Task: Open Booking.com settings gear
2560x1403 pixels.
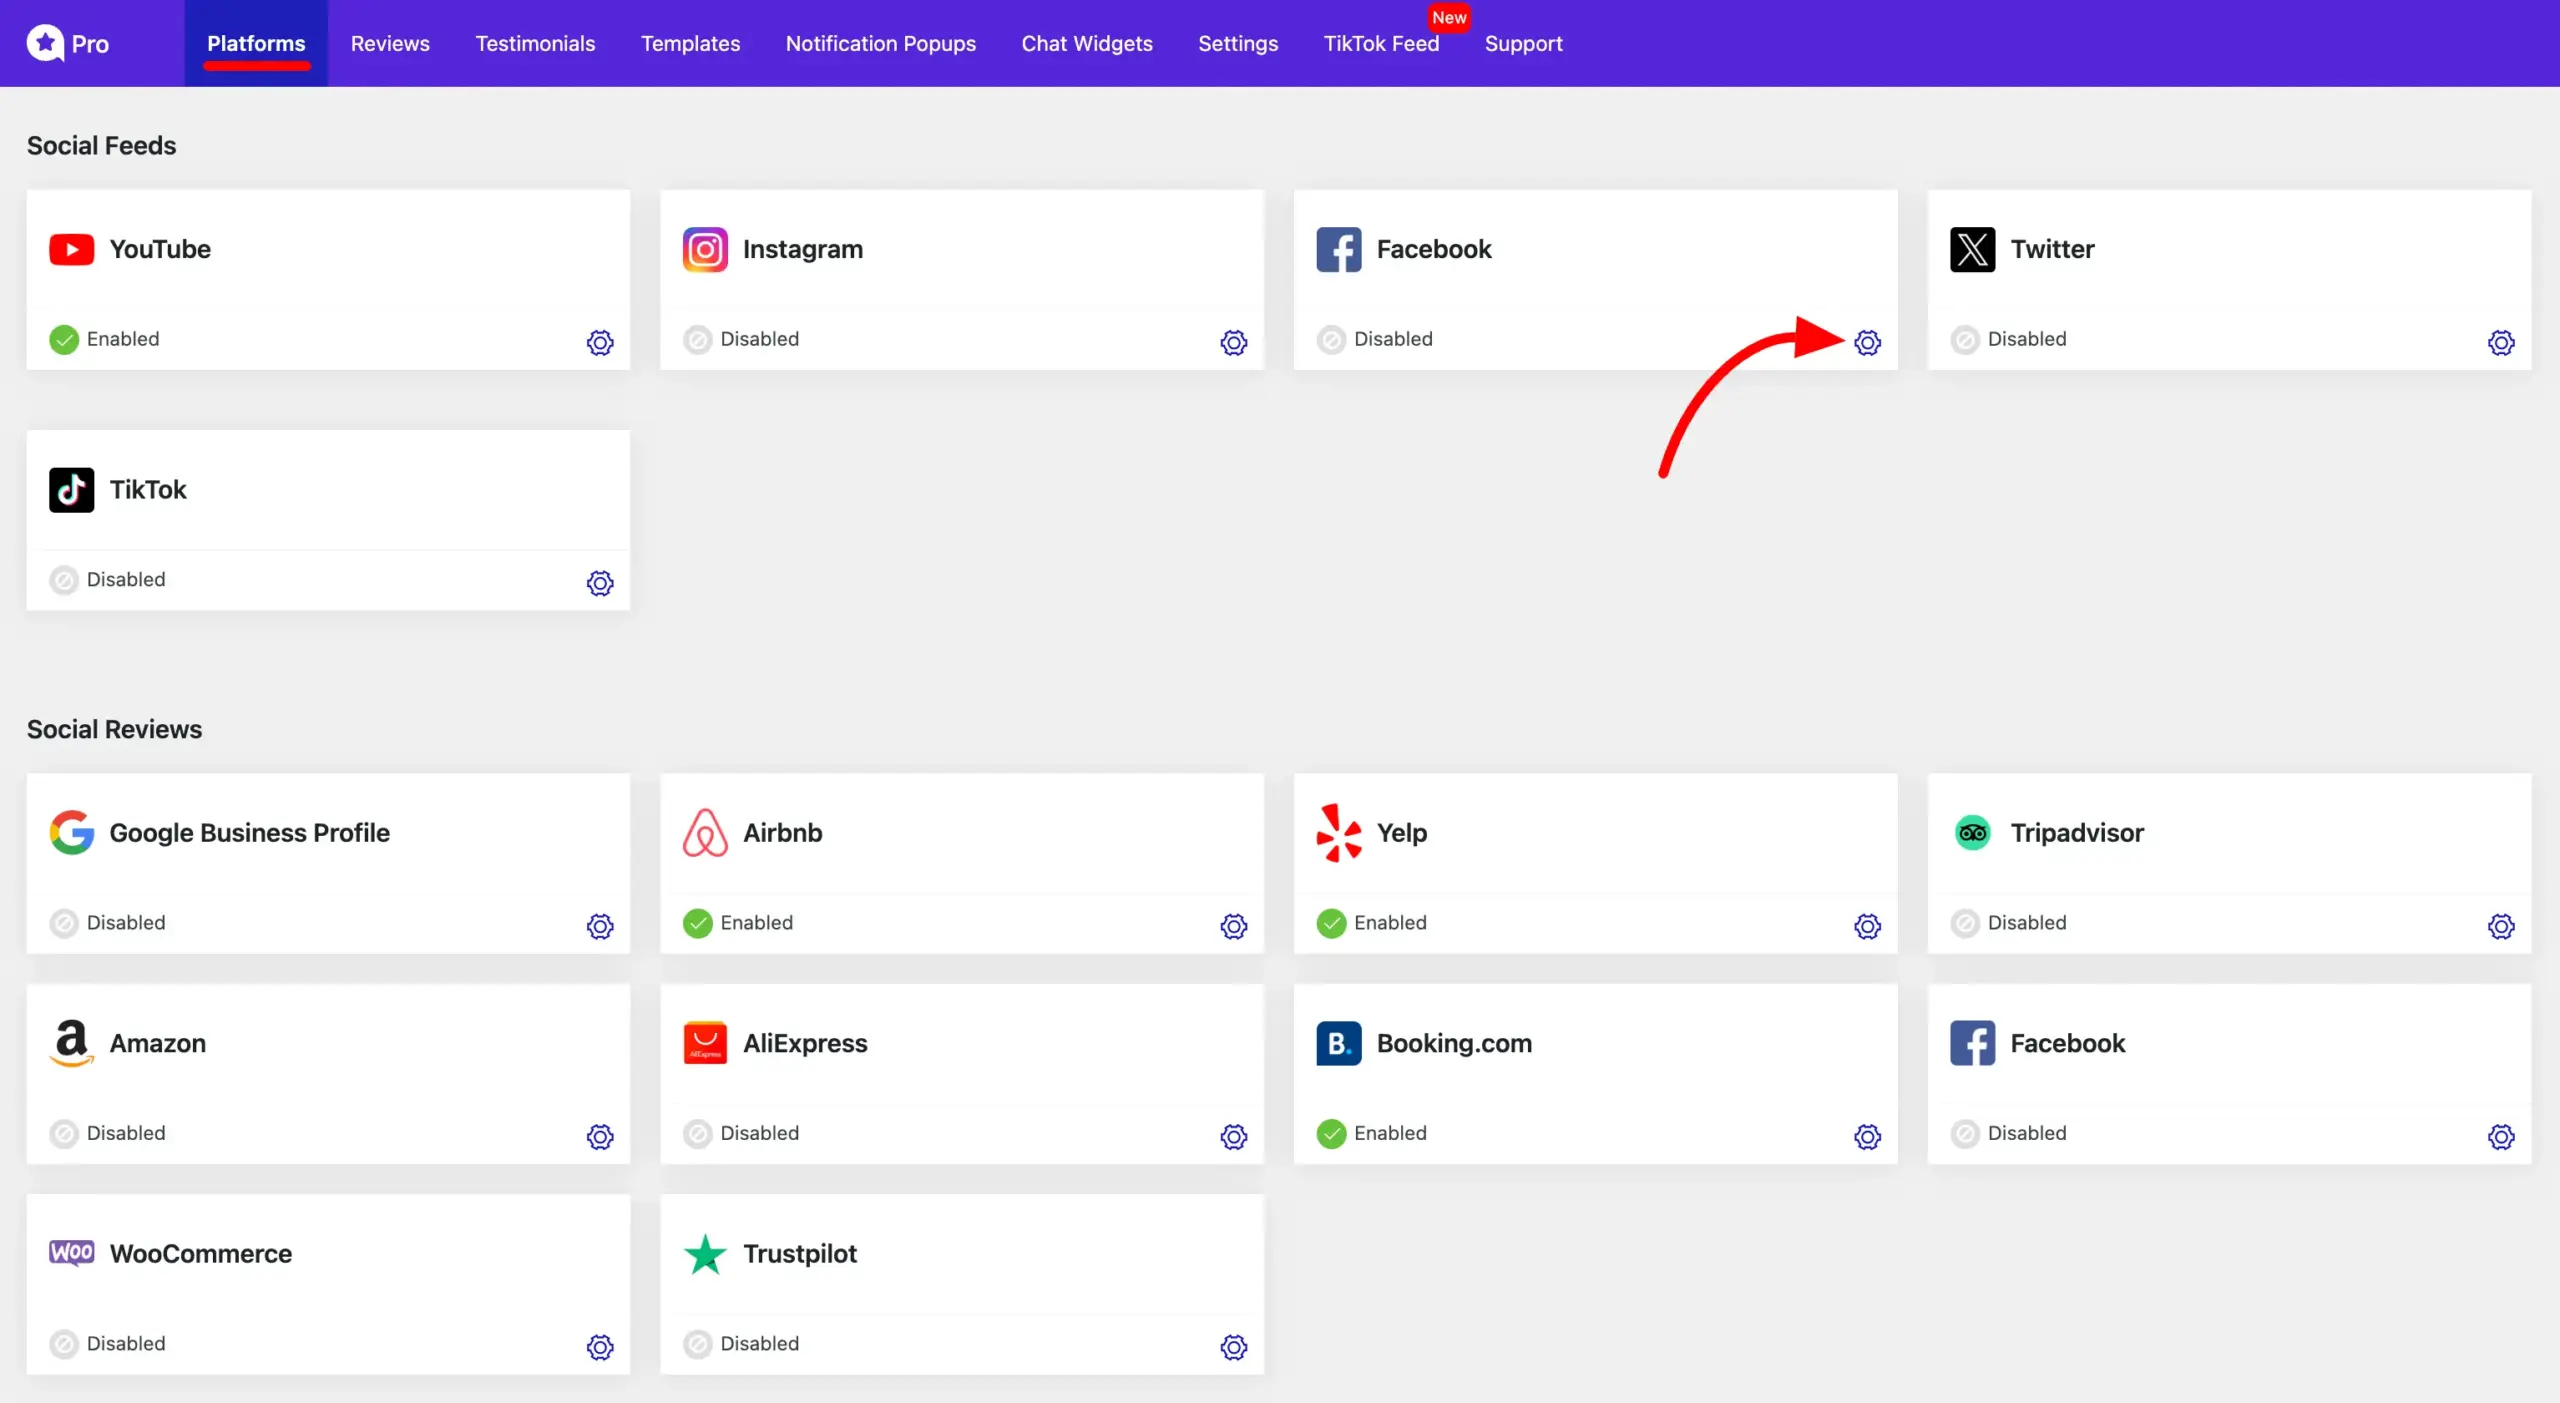Action: tap(1867, 1136)
